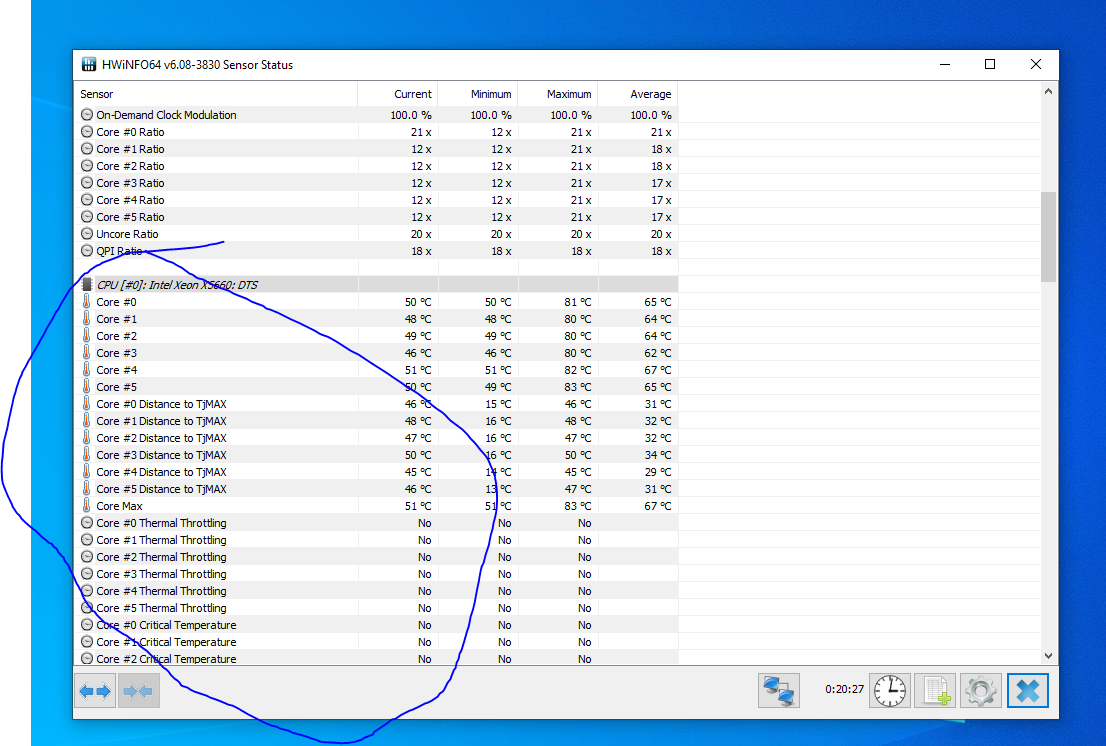The image size is (1106, 746).
Task: Select the Core #1 Thermal Throttling label
Action: (162, 540)
